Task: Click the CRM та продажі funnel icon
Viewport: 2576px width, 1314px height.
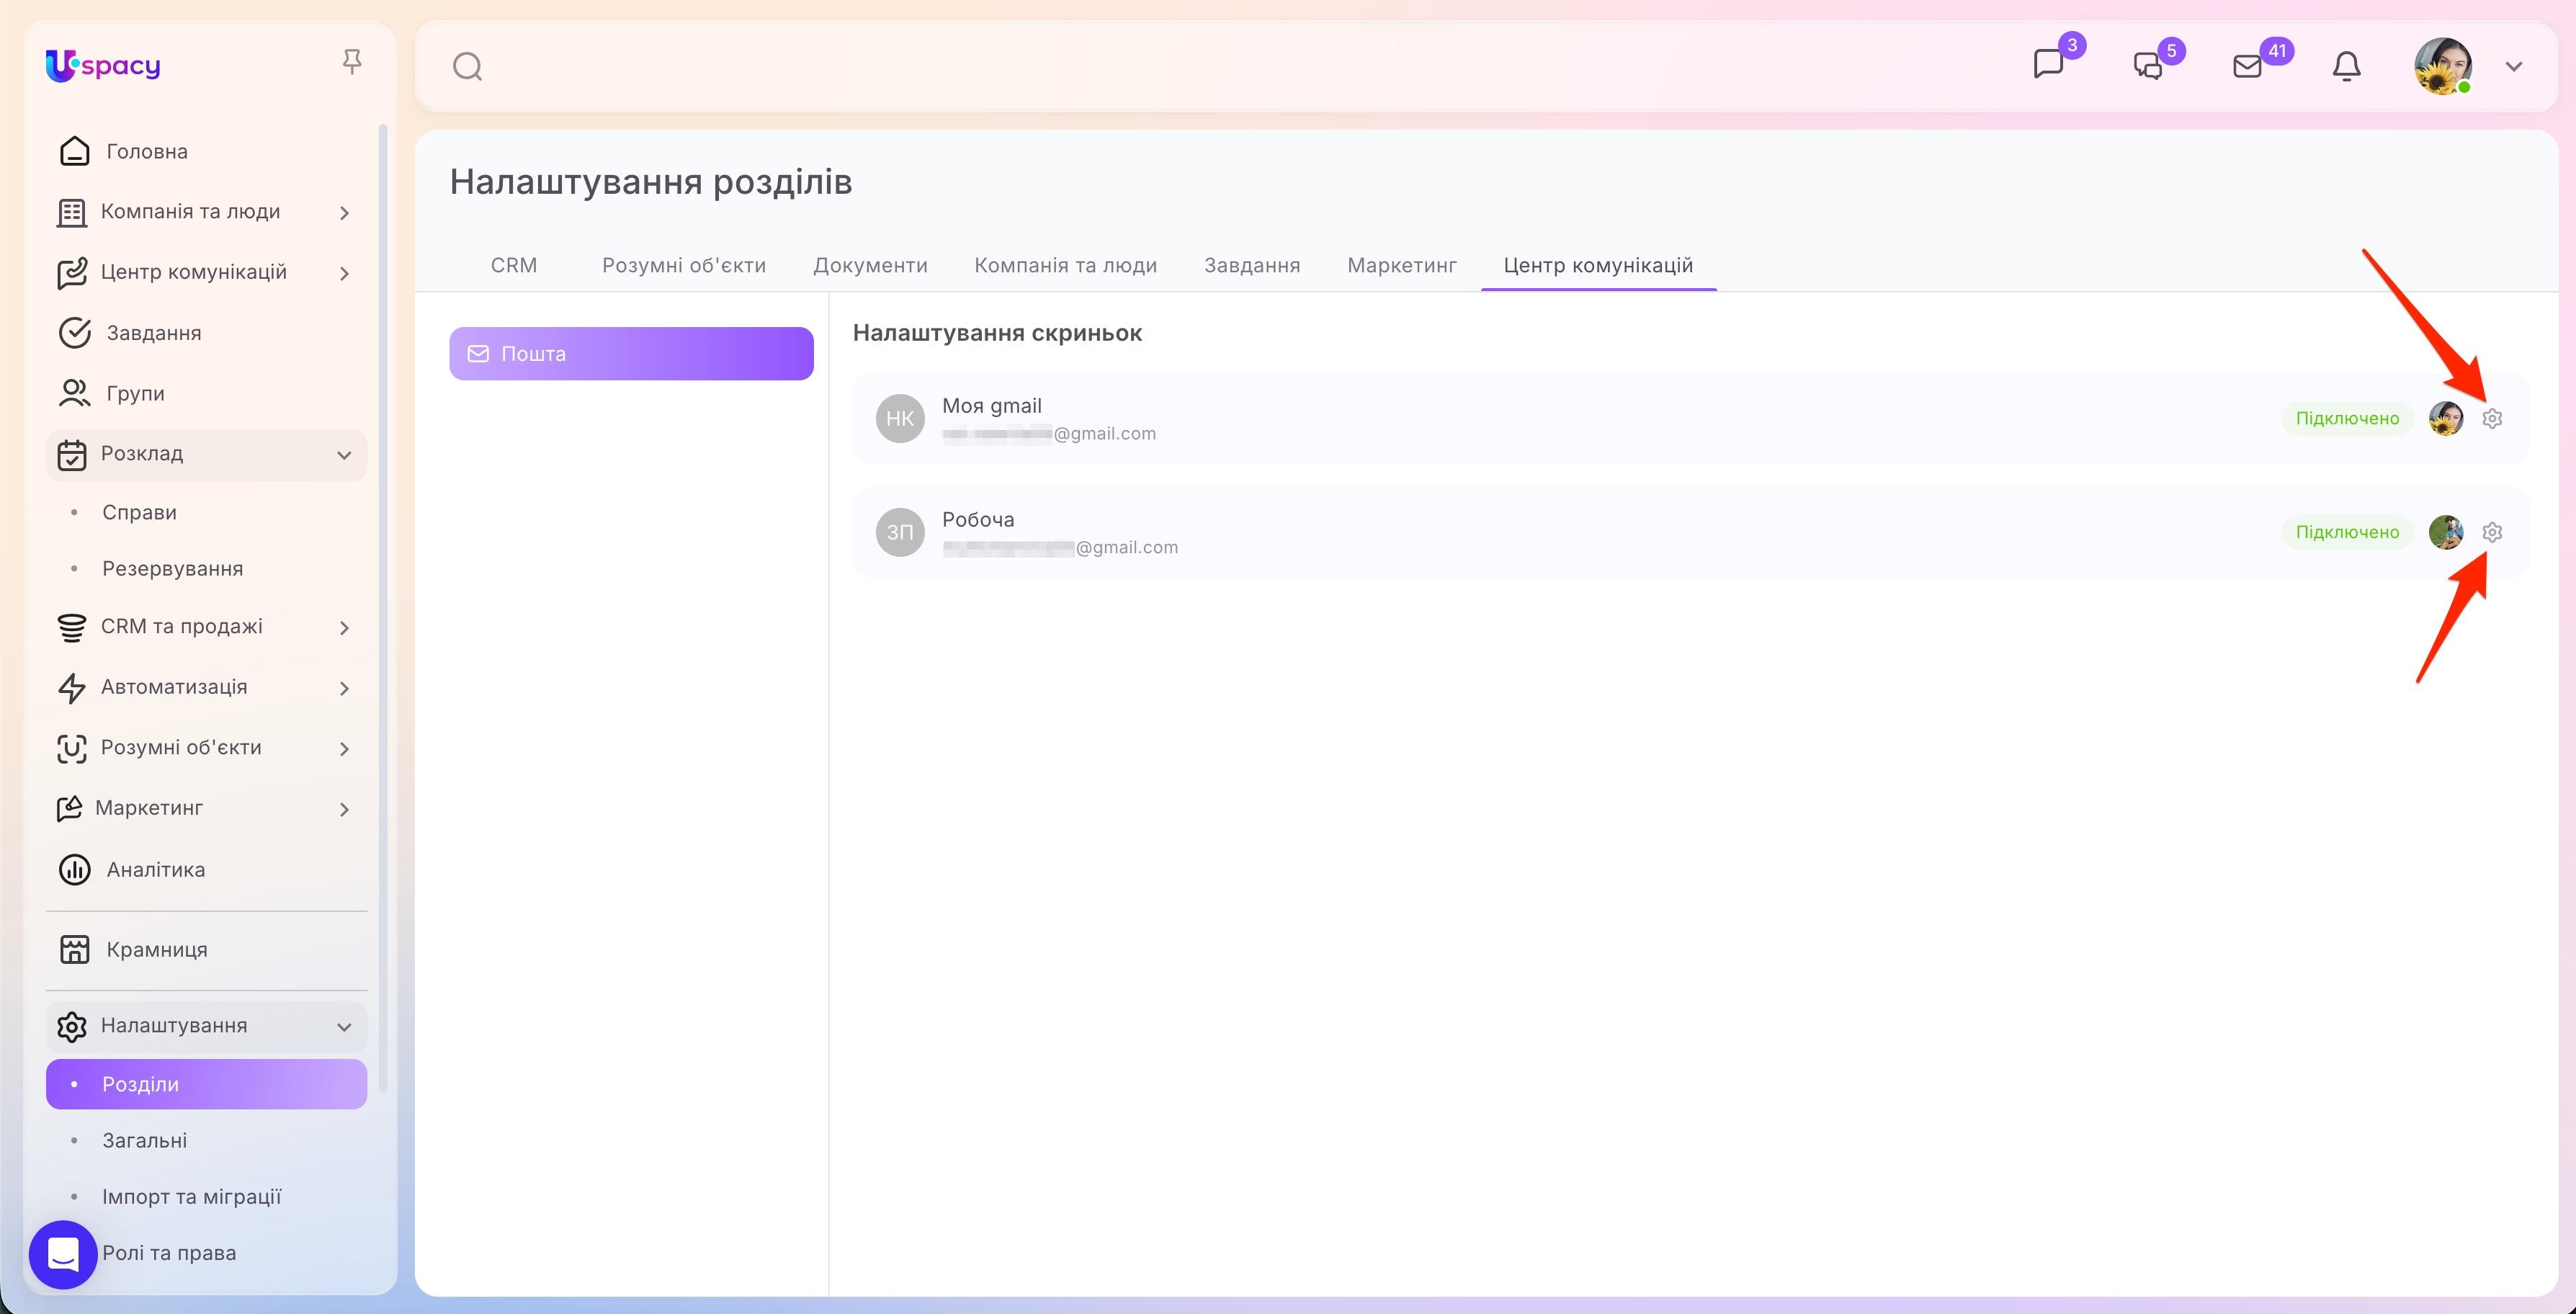Action: coord(72,627)
